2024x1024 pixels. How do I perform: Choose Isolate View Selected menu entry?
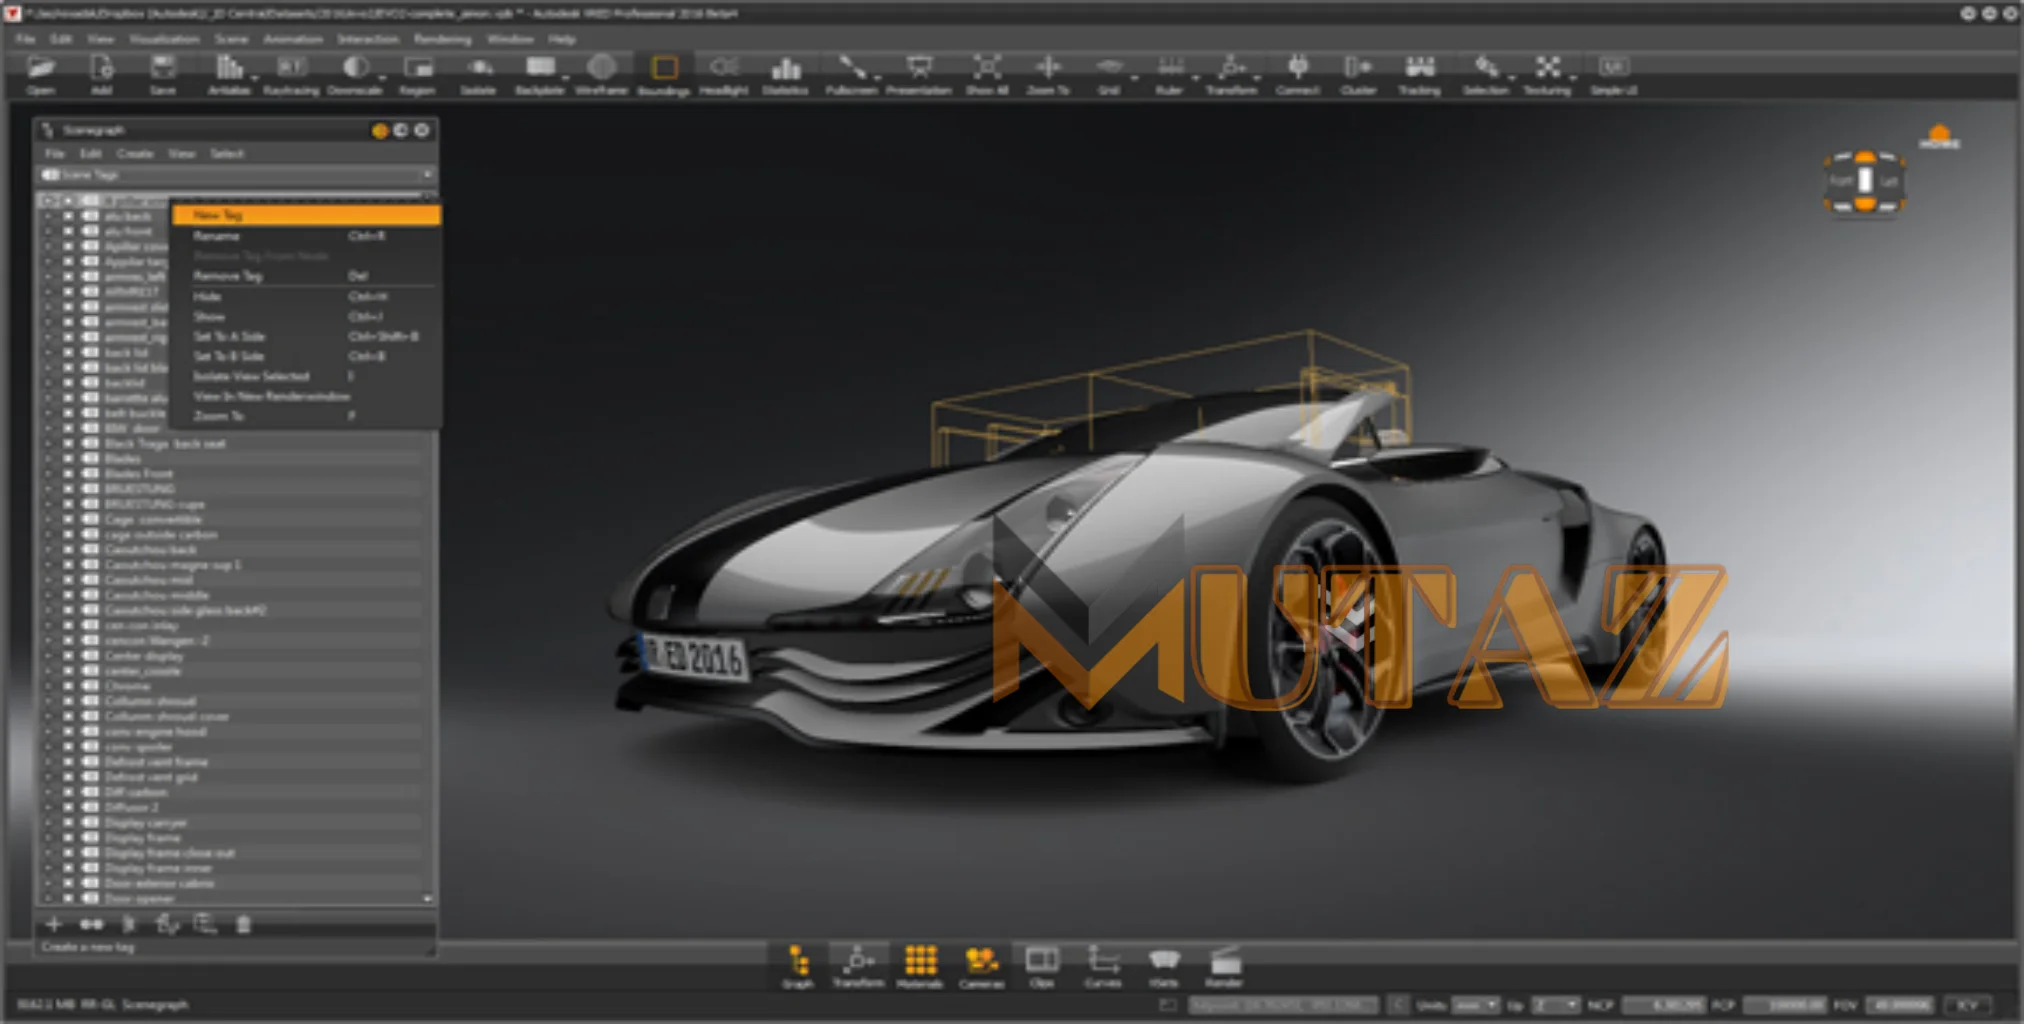click(306, 377)
